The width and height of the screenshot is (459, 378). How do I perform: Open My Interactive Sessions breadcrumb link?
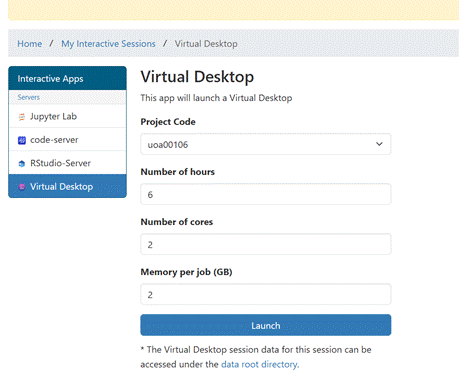108,44
